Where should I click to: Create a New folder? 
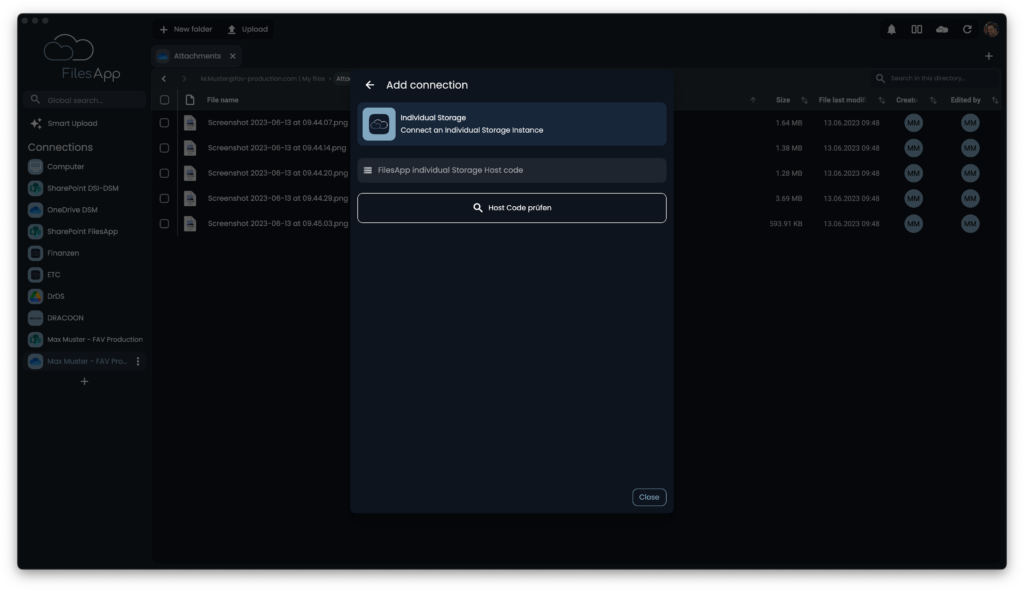186,29
